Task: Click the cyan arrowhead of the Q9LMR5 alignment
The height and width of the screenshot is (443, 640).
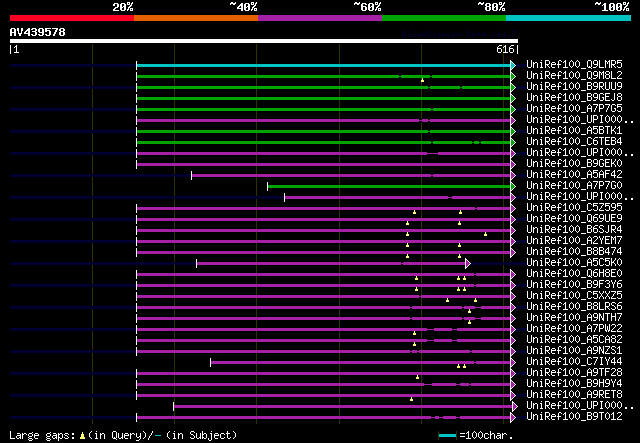Action: (513, 65)
